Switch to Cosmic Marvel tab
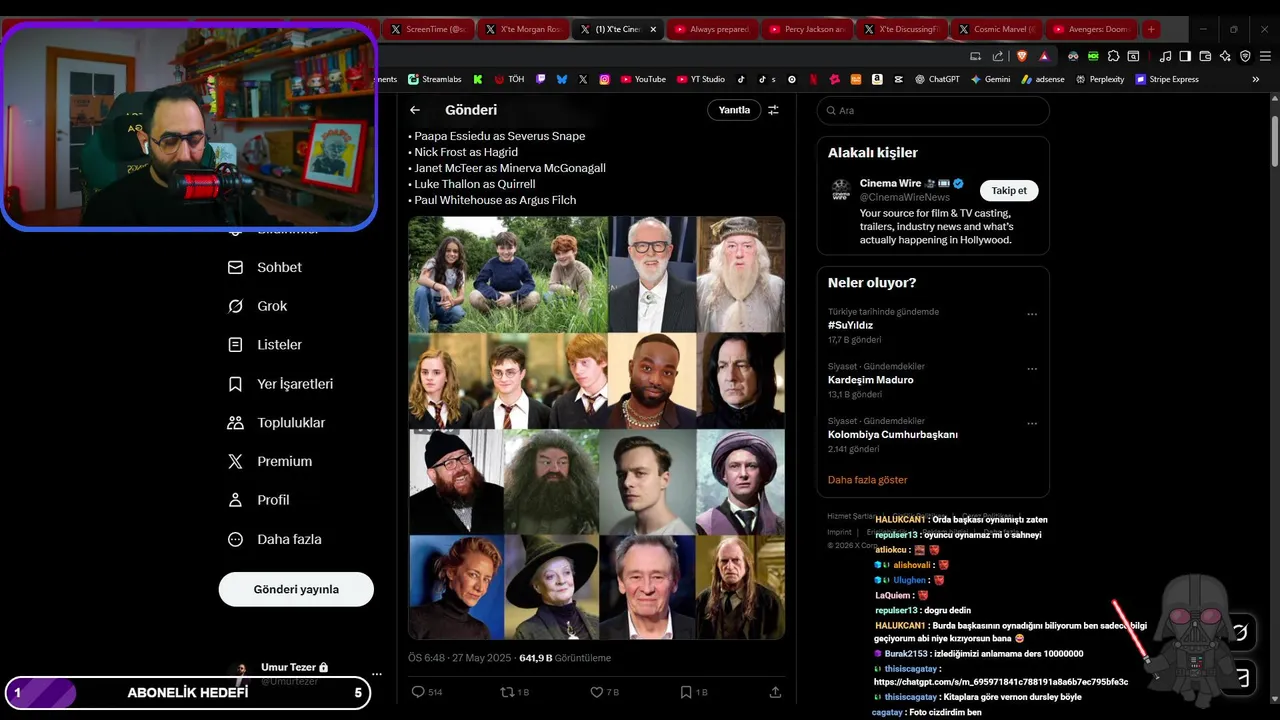The width and height of the screenshot is (1280, 720). [x=995, y=29]
